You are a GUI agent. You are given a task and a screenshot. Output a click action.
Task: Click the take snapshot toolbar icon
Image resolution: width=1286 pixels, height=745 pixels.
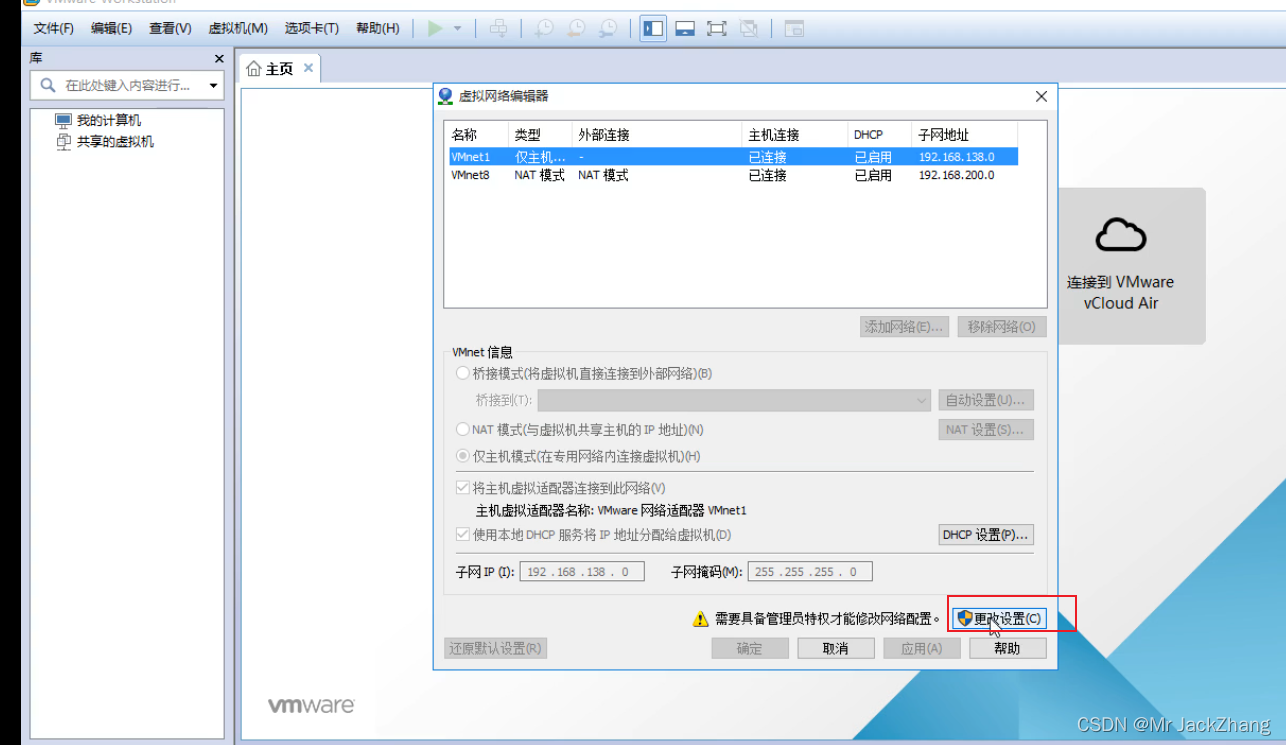(544, 28)
